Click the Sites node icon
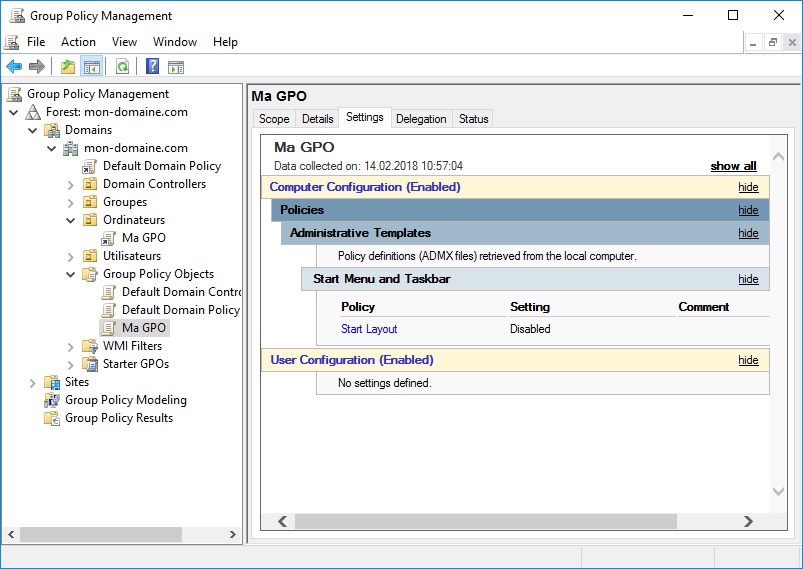This screenshot has height=569, width=803. click(52, 382)
